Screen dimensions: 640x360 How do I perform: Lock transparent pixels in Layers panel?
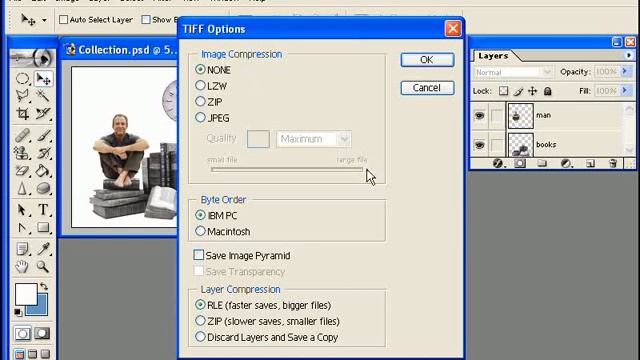click(504, 91)
